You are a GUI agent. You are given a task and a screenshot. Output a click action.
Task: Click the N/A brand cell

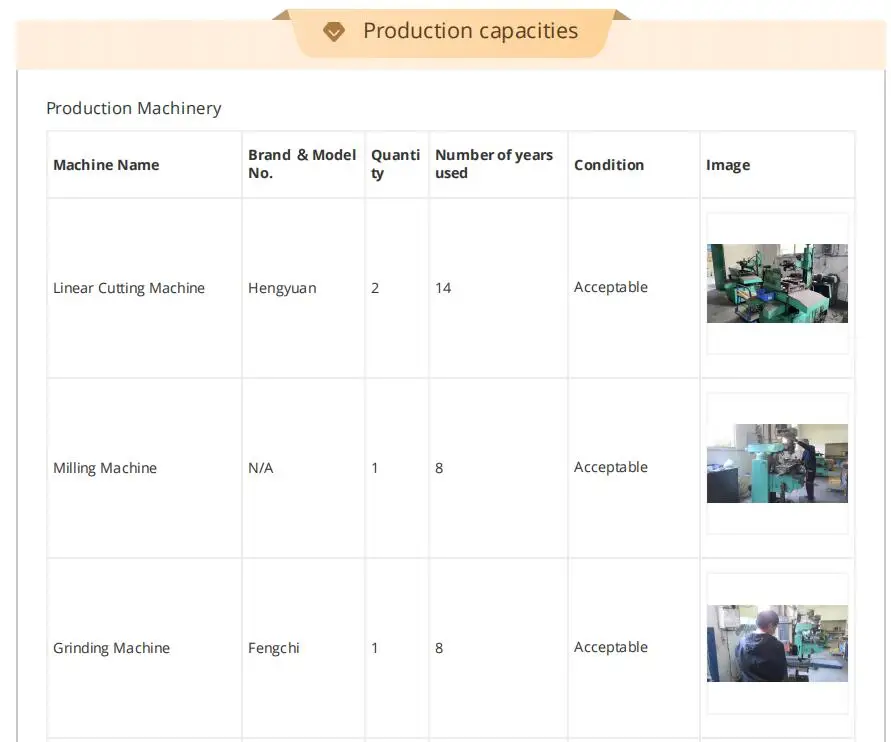tap(261, 468)
